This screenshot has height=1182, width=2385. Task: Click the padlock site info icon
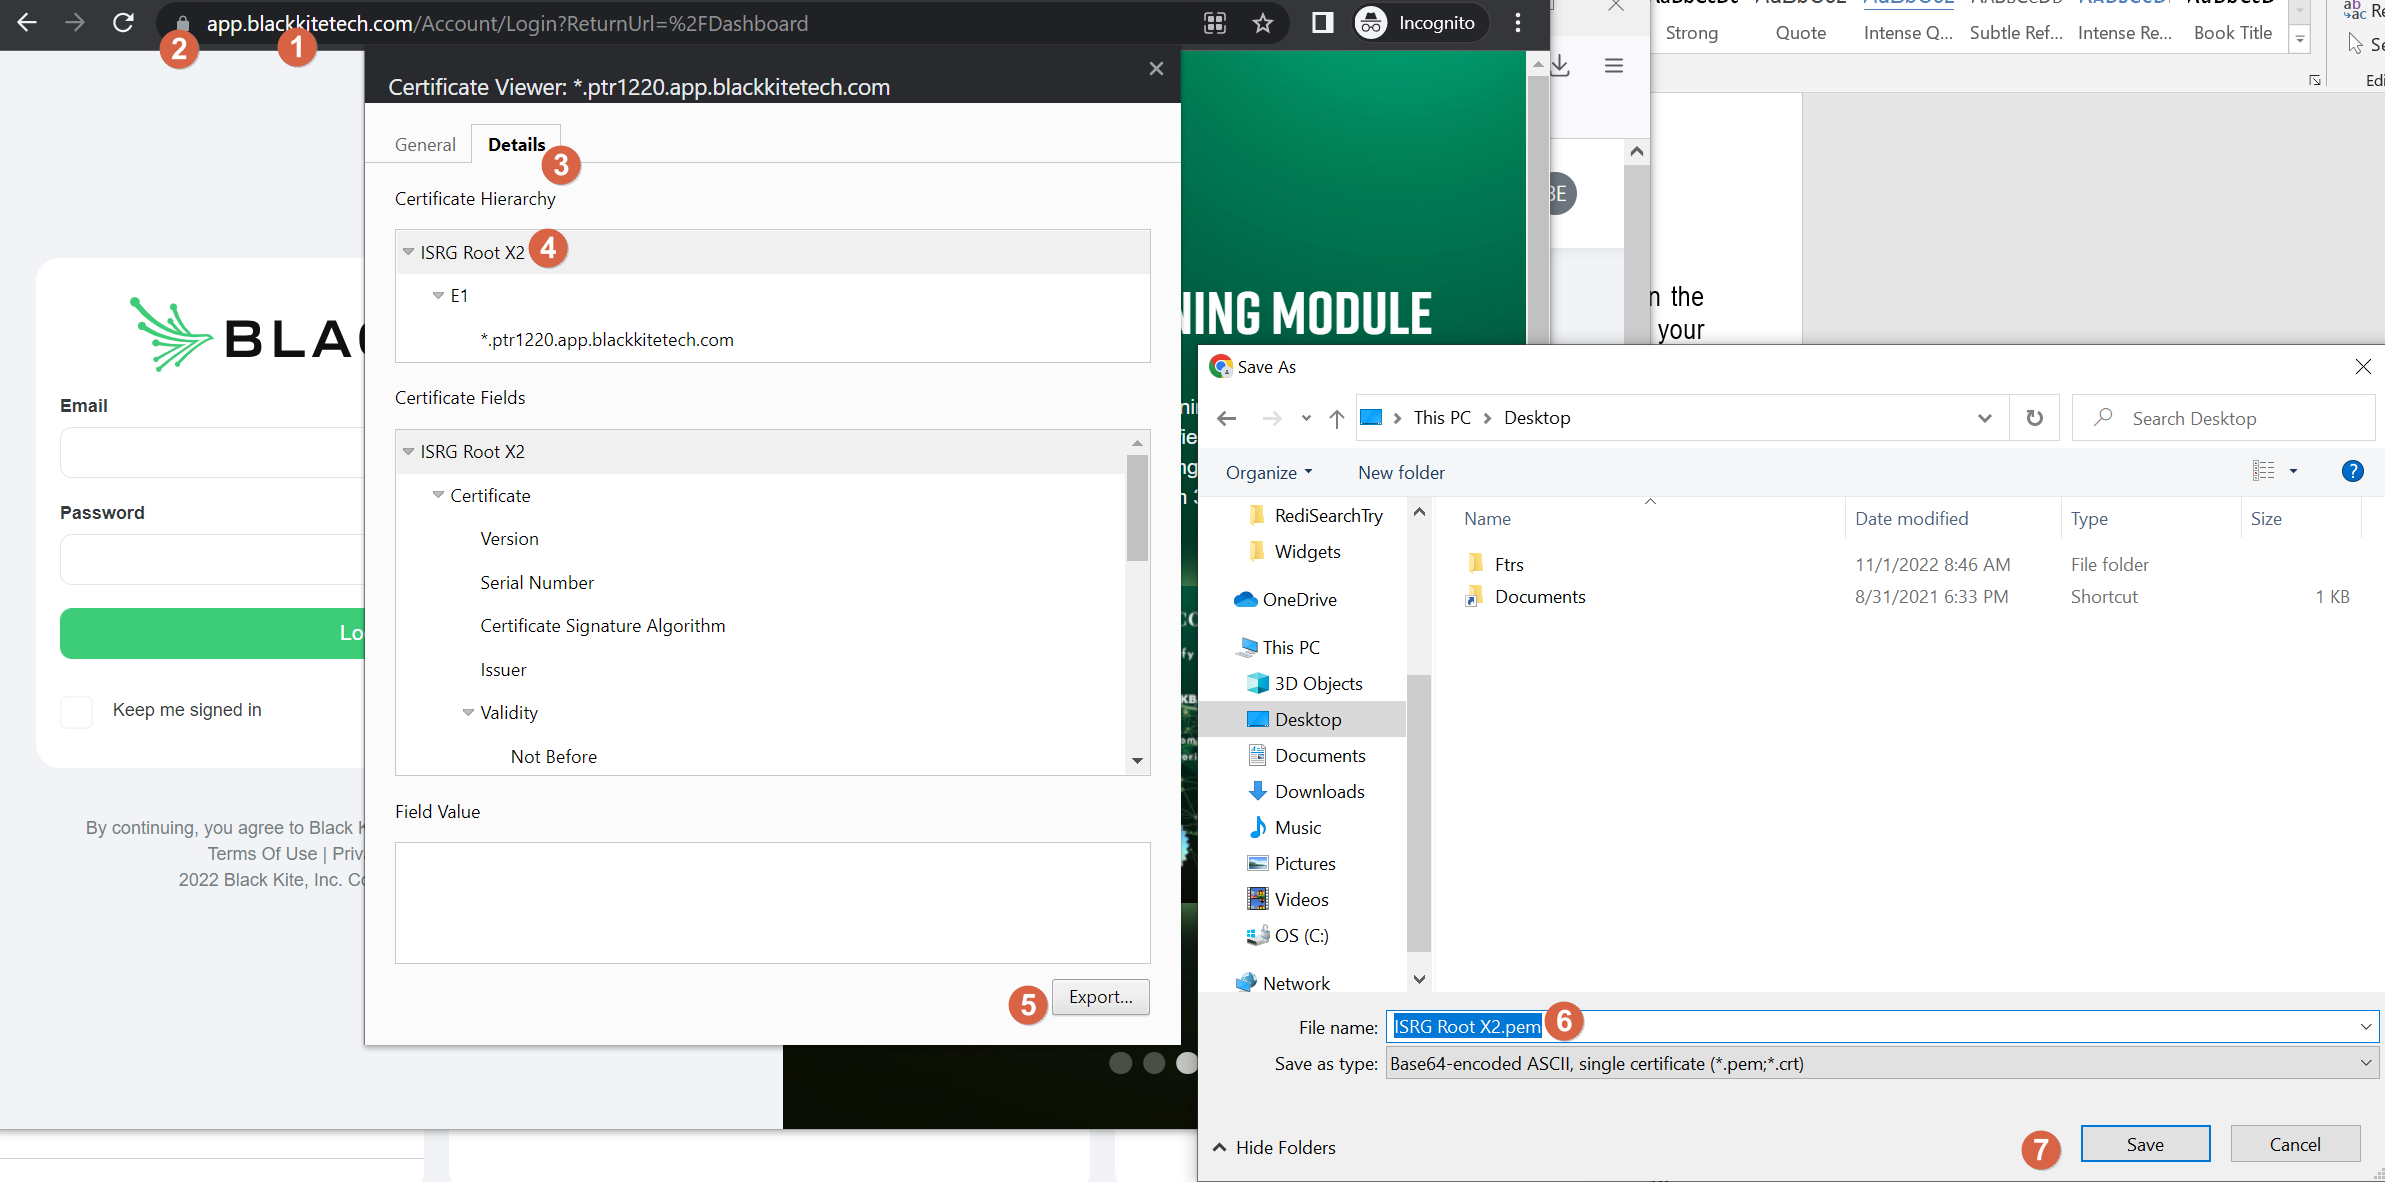point(182,23)
